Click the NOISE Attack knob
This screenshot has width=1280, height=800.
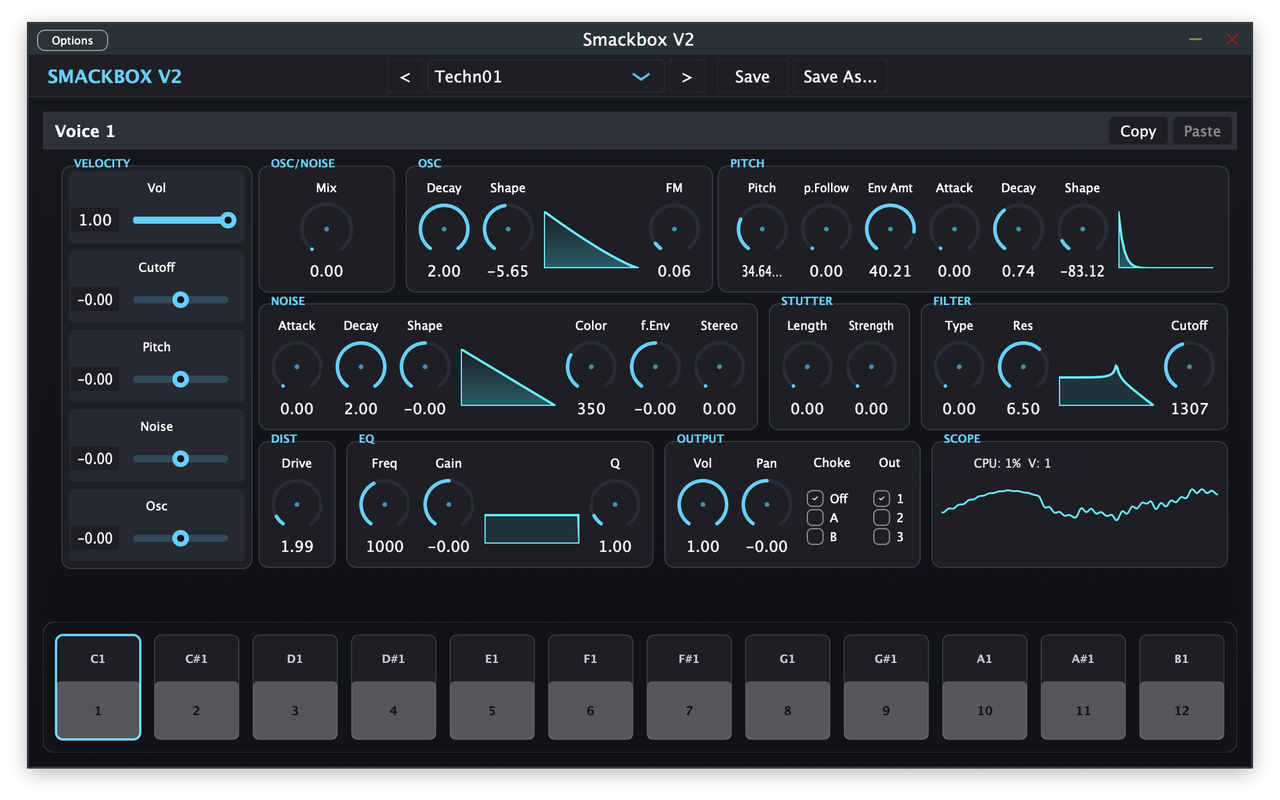pyautogui.click(x=297, y=367)
